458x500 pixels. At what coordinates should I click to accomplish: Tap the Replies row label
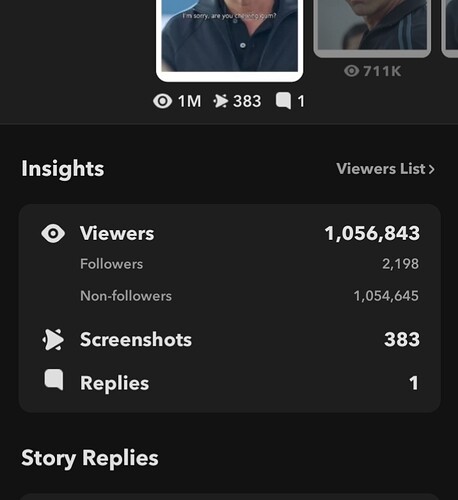[115, 383]
